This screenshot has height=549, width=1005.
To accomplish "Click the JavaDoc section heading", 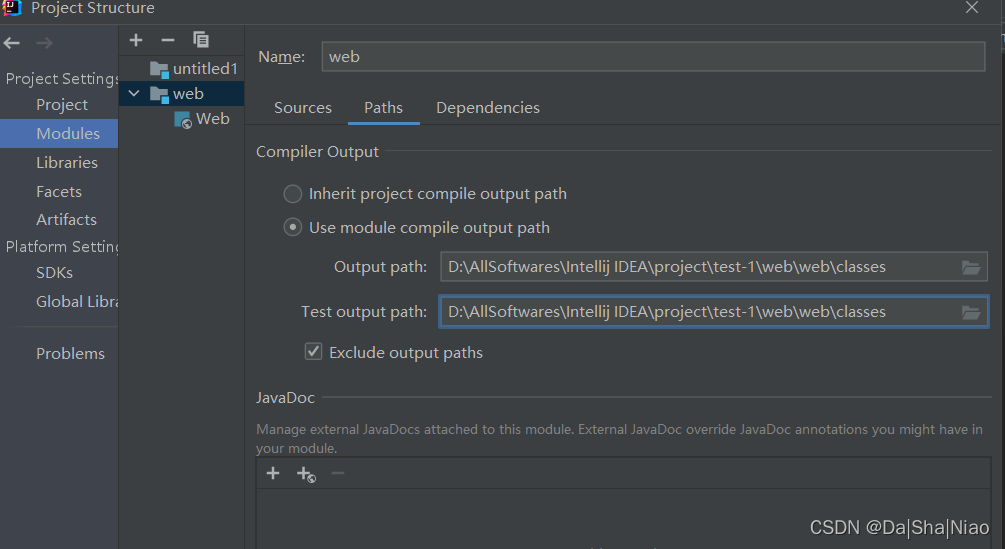I will (x=285, y=398).
